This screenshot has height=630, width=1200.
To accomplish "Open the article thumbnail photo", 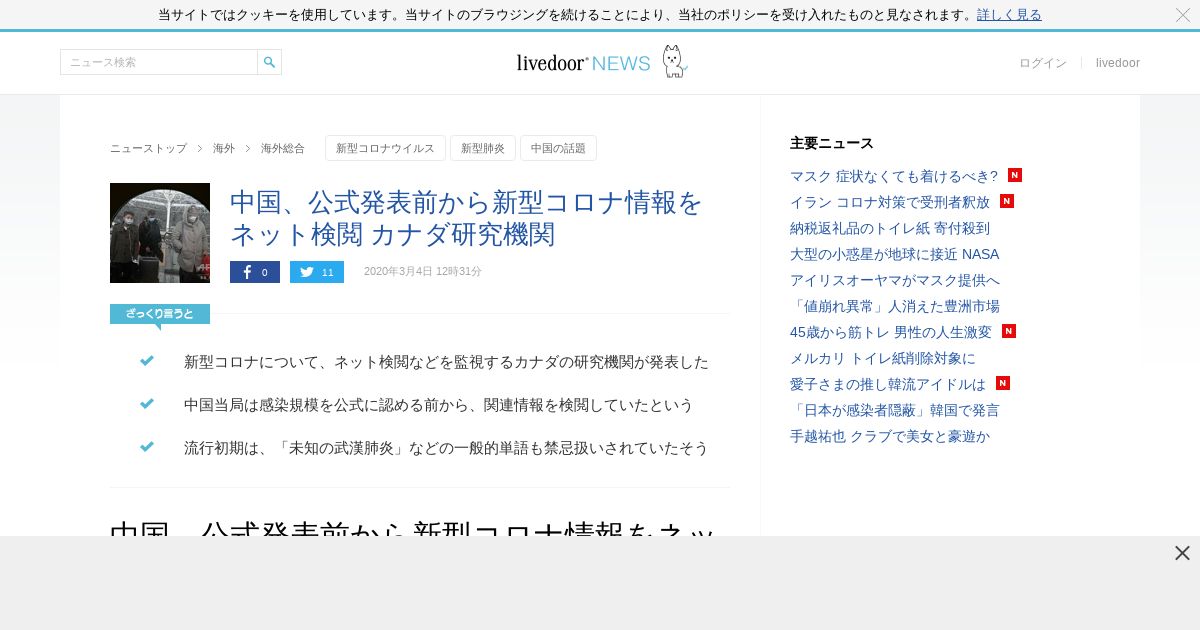I will coord(160,233).
